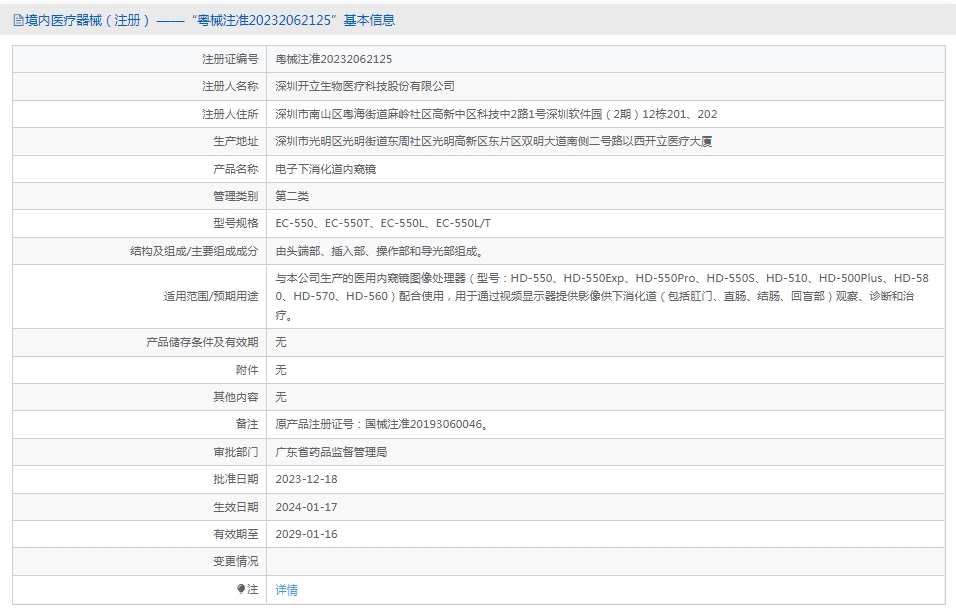Click the 适用范围/预期用途 label

[x=211, y=296]
